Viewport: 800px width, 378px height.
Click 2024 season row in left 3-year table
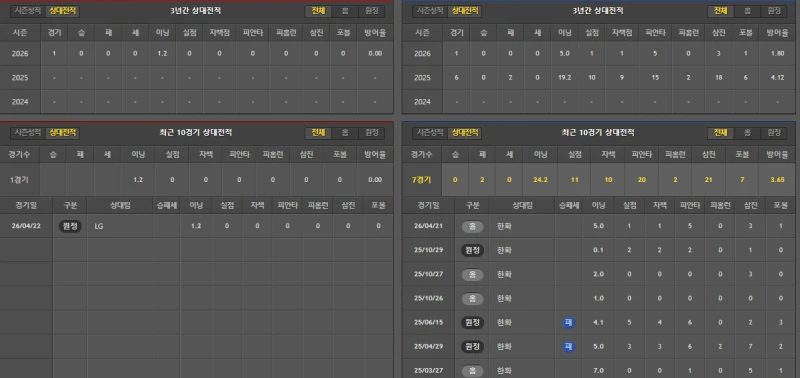pos(197,102)
